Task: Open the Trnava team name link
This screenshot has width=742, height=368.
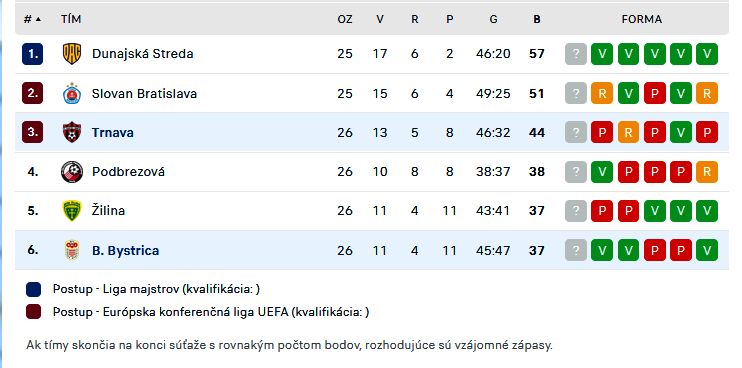Action: (x=113, y=133)
